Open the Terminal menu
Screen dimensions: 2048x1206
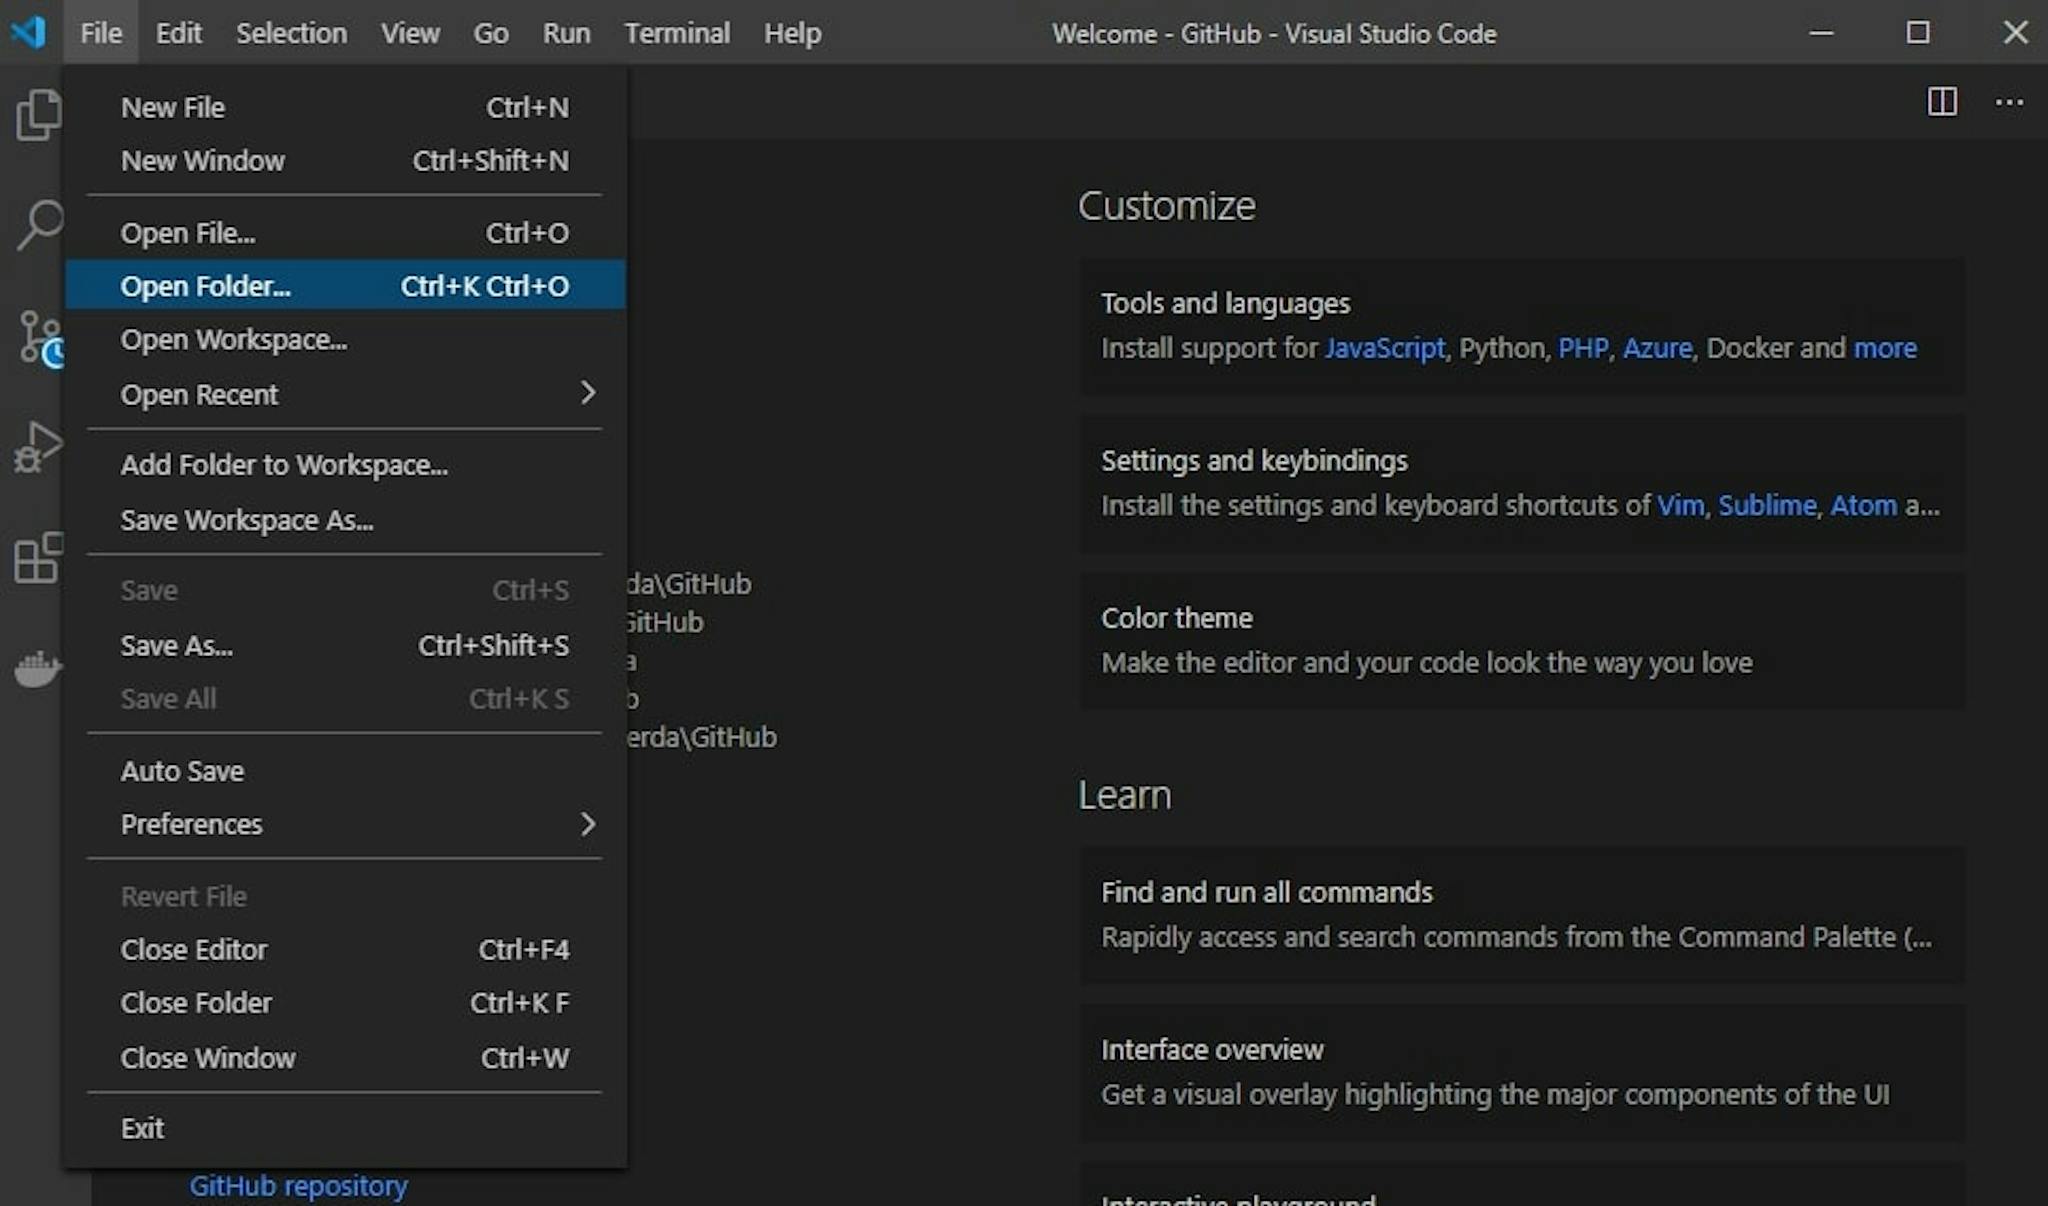point(677,33)
